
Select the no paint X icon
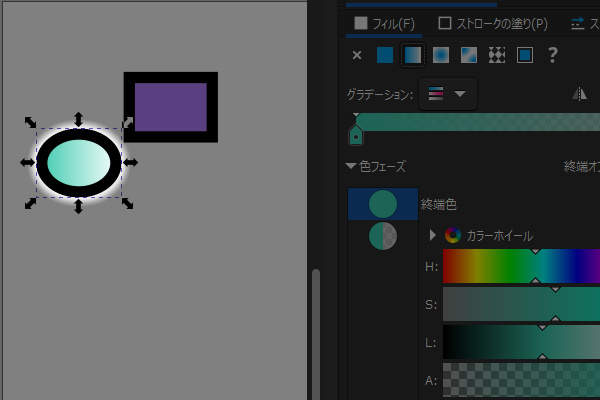[x=357, y=56]
